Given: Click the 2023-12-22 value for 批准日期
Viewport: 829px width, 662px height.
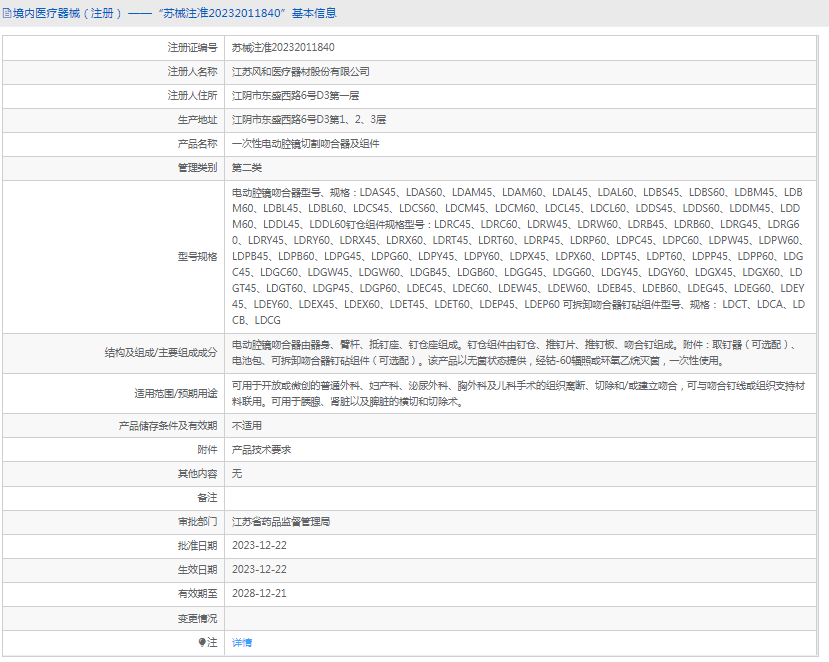Looking at the screenshot, I should click(259, 546).
